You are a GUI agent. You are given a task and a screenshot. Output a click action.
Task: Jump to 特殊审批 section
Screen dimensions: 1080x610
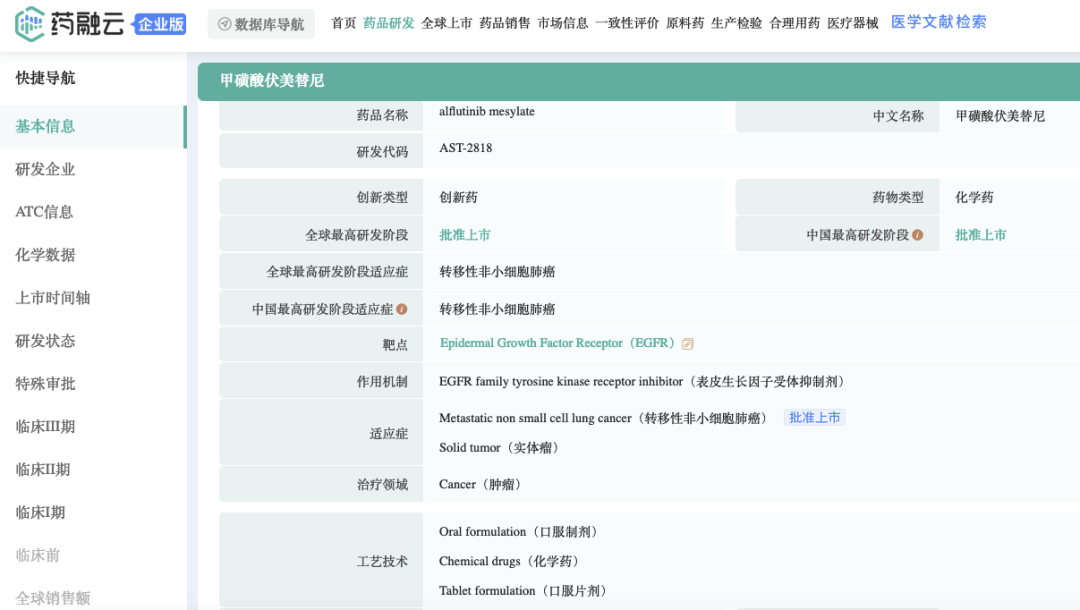pyautogui.click(x=45, y=384)
